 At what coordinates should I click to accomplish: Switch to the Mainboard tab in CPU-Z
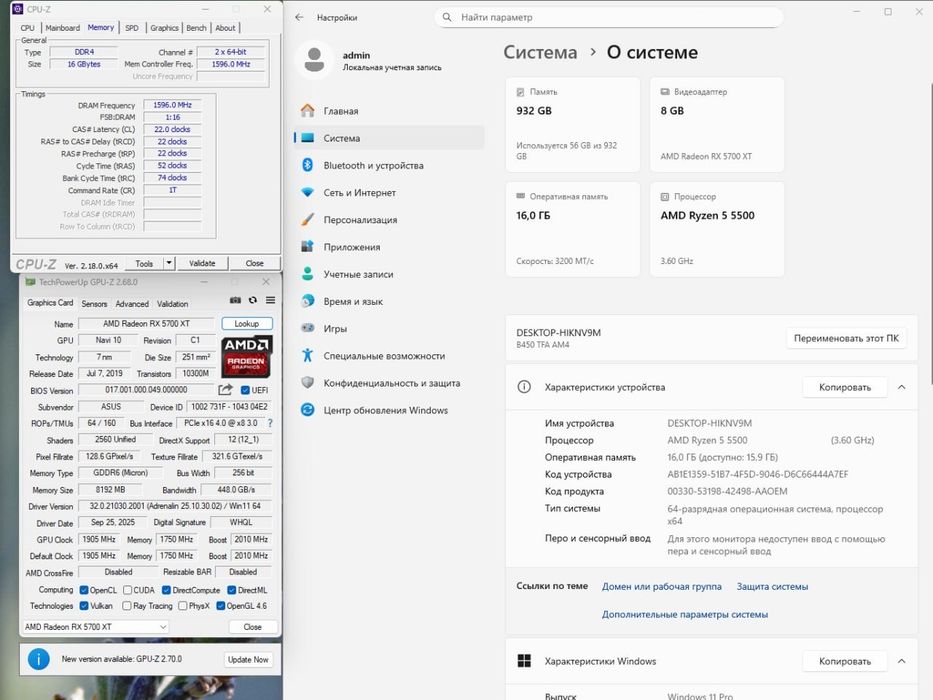62,28
